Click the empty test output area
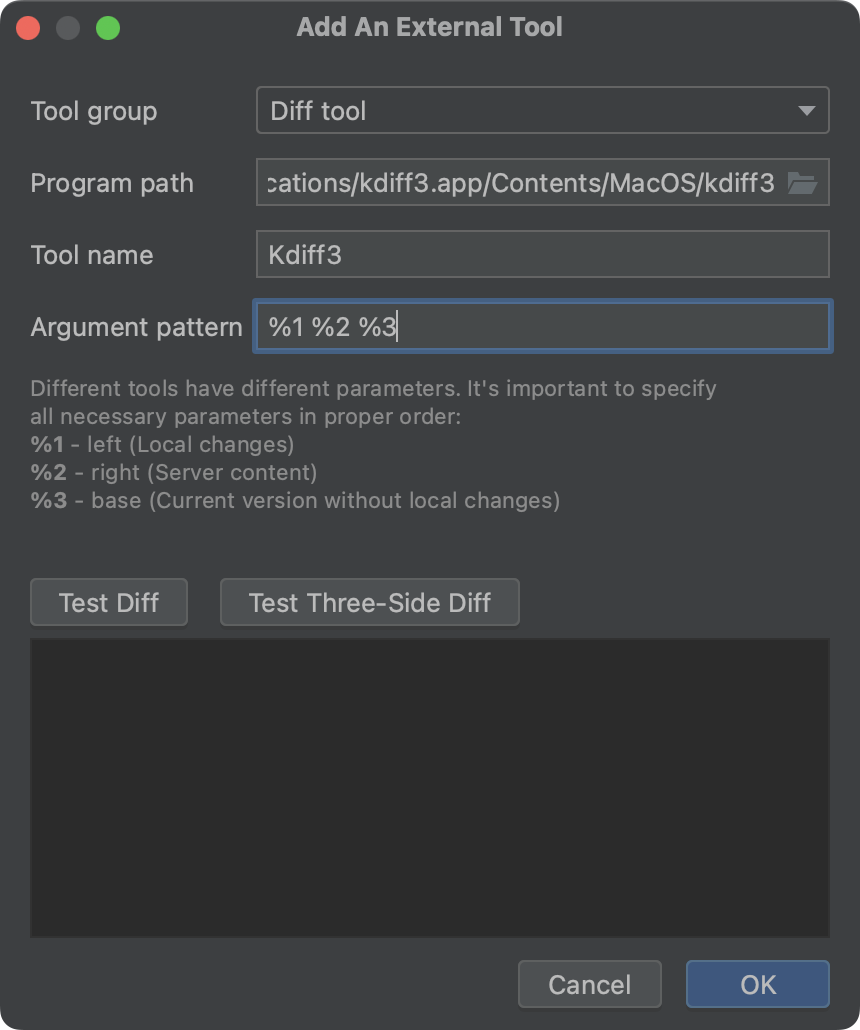This screenshot has height=1030, width=860. click(430, 787)
